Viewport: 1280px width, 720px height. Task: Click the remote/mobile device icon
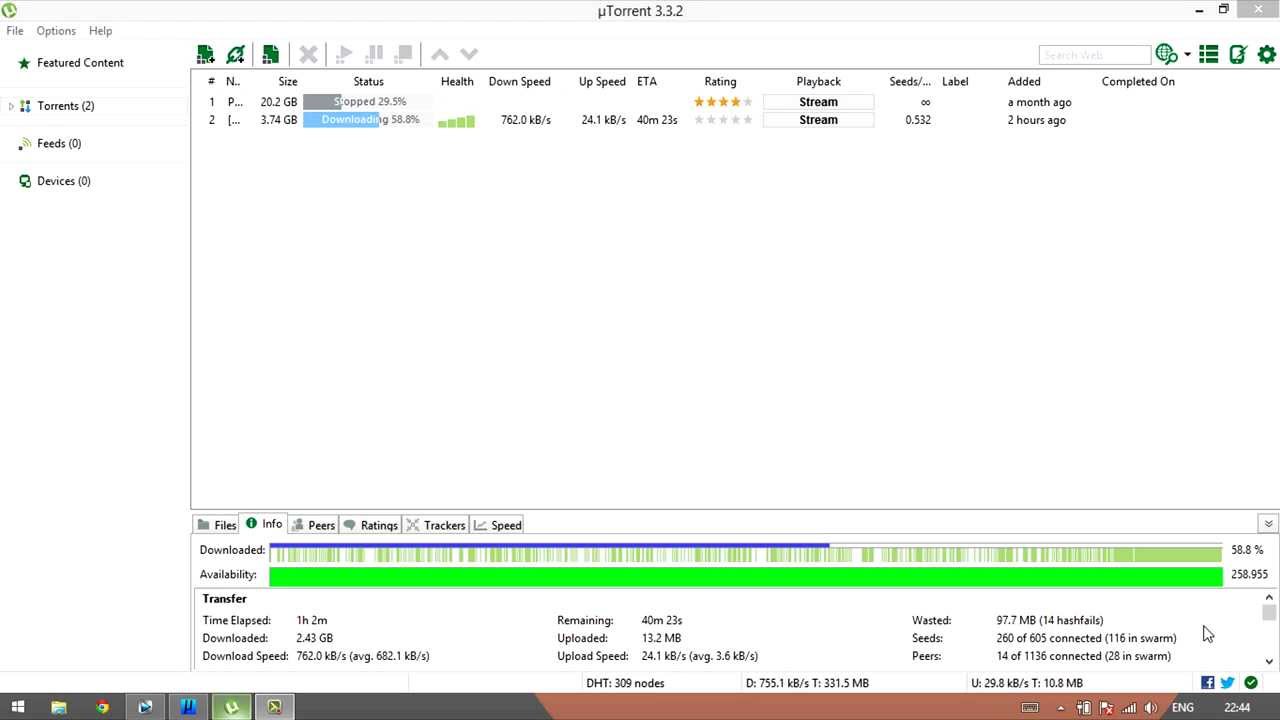click(x=1238, y=55)
